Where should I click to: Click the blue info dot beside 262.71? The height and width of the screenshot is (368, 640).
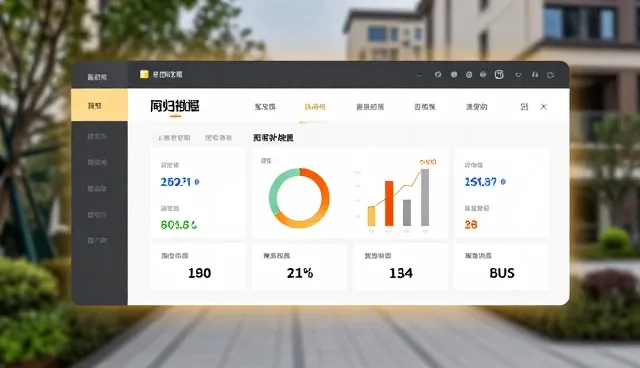click(197, 182)
